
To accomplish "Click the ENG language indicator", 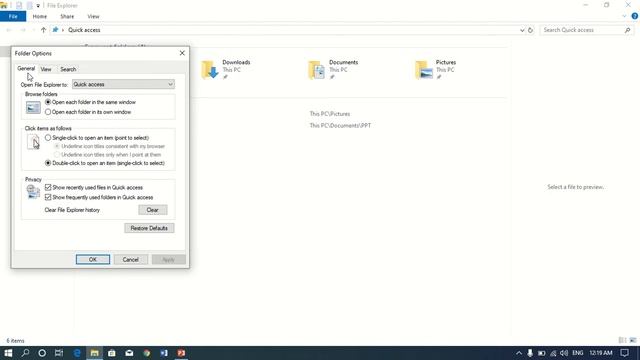I will tap(578, 353).
